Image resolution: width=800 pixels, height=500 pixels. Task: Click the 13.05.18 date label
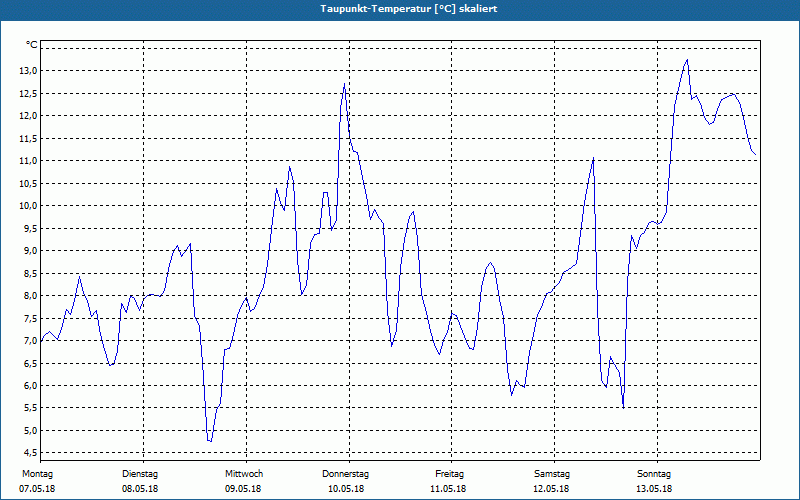[x=654, y=489]
